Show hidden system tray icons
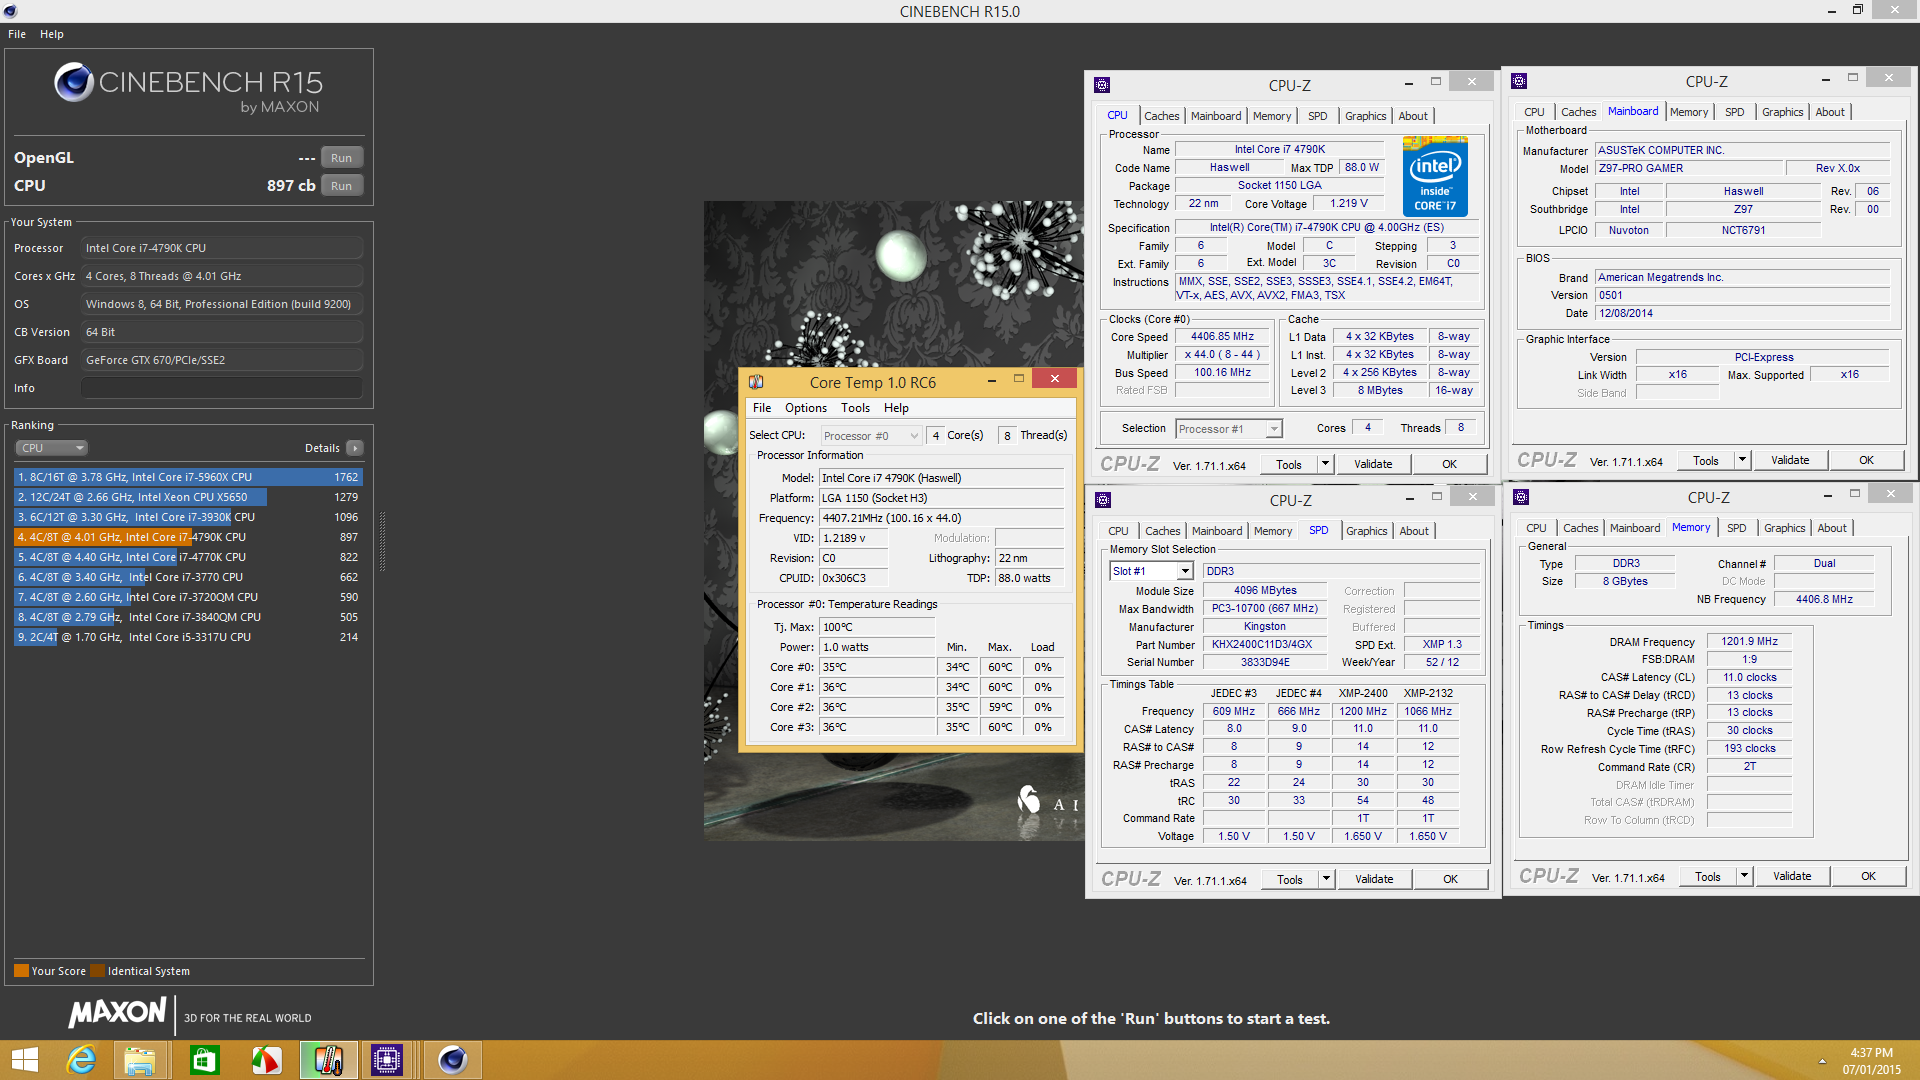The width and height of the screenshot is (1920, 1080). tap(1822, 1061)
